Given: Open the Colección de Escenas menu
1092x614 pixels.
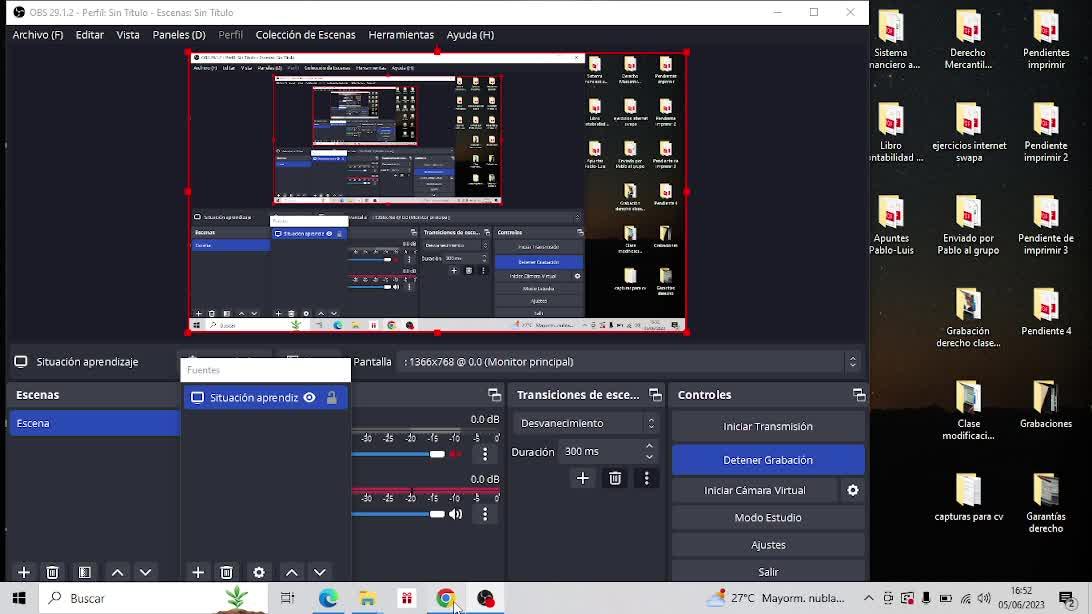Looking at the screenshot, I should (x=305, y=35).
